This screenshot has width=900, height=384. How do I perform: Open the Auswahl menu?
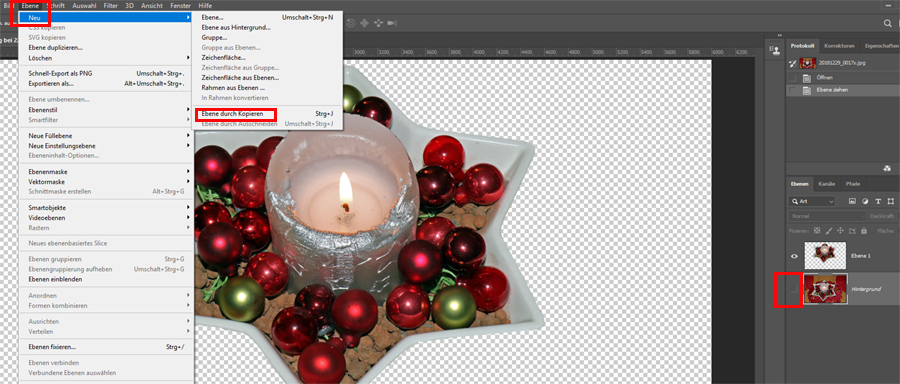[x=84, y=5]
